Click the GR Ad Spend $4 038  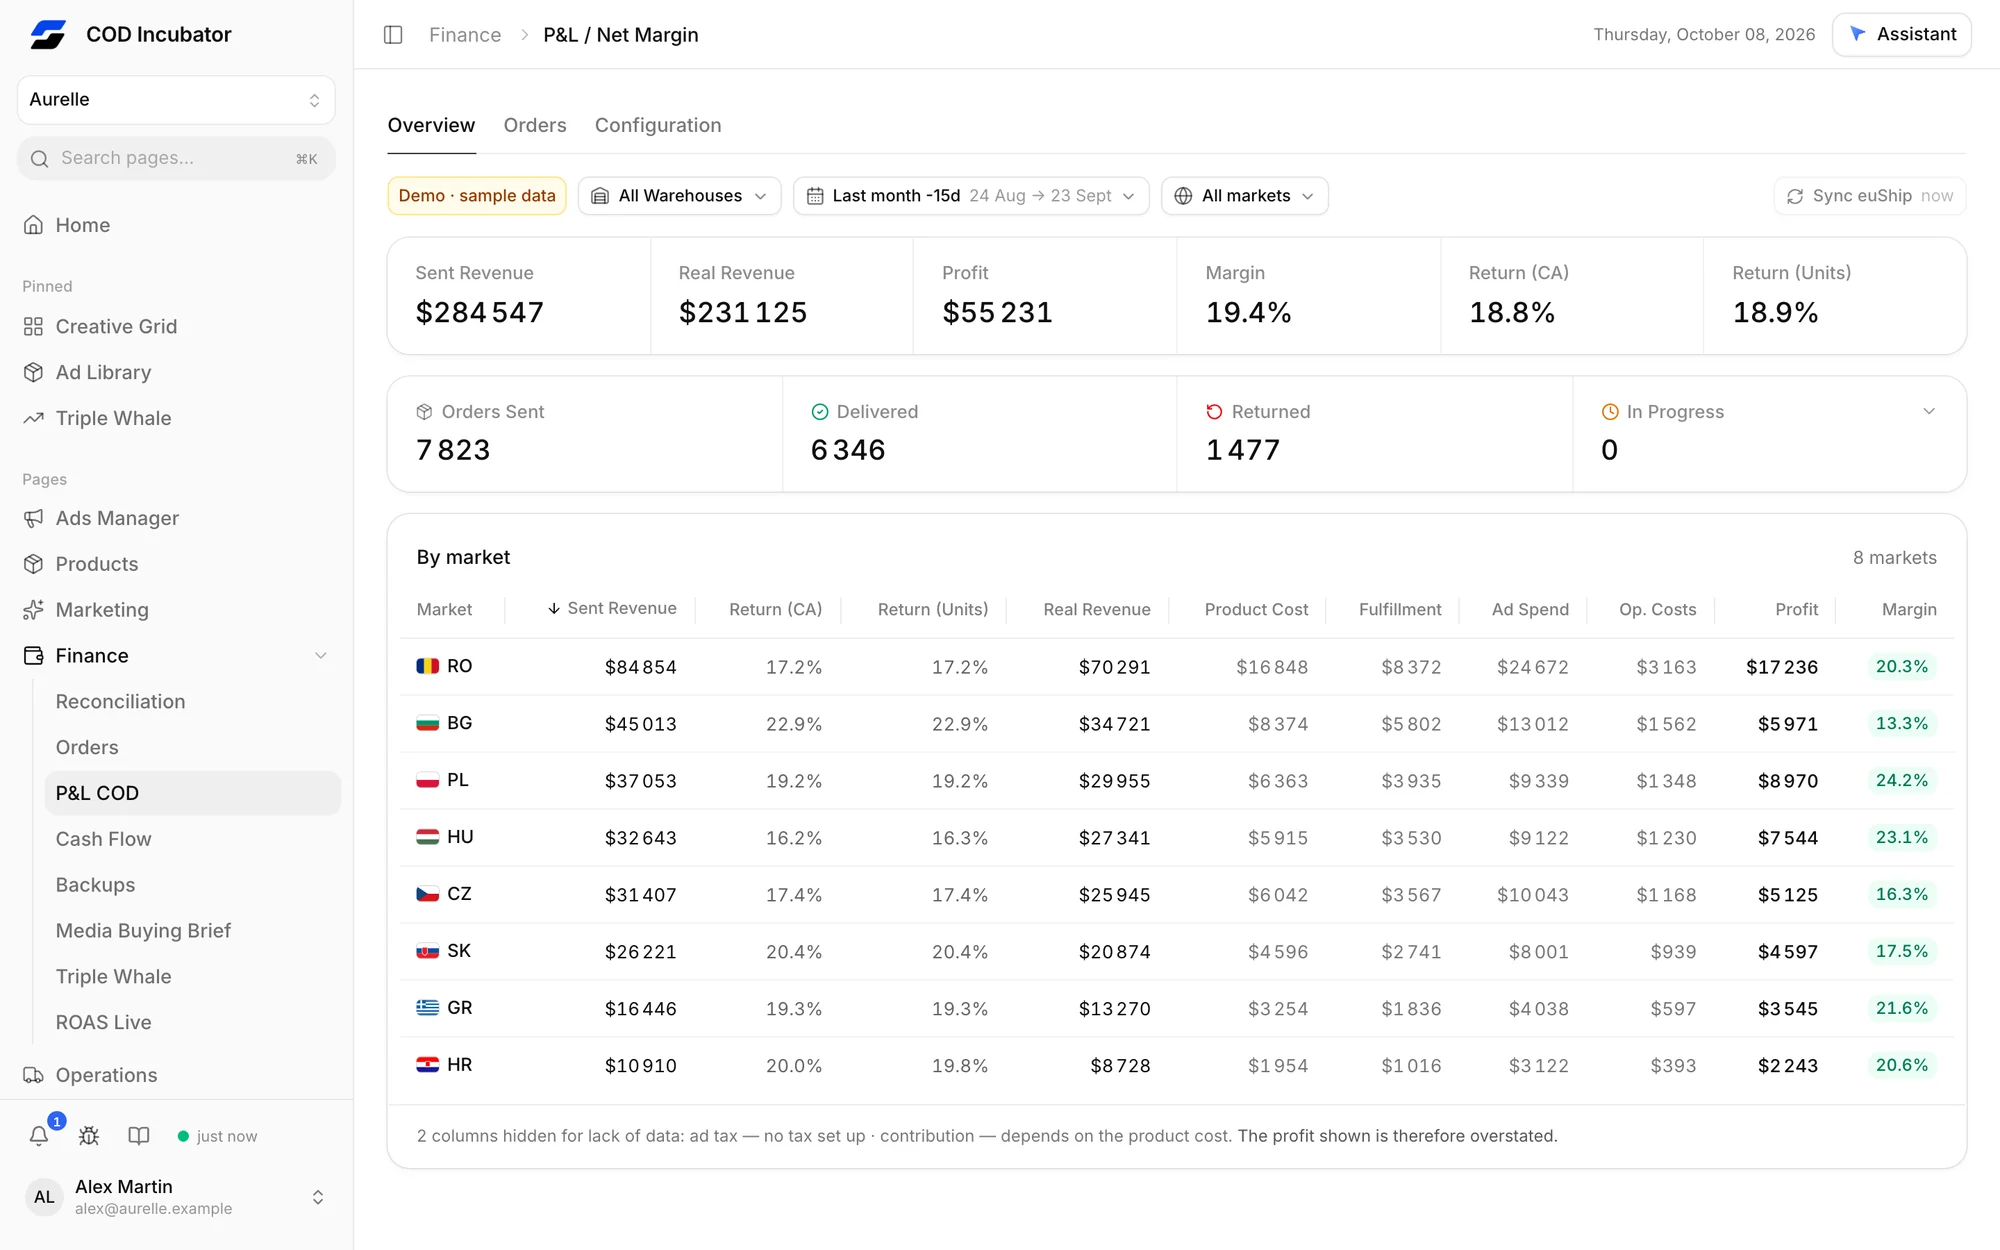[x=1538, y=1009]
